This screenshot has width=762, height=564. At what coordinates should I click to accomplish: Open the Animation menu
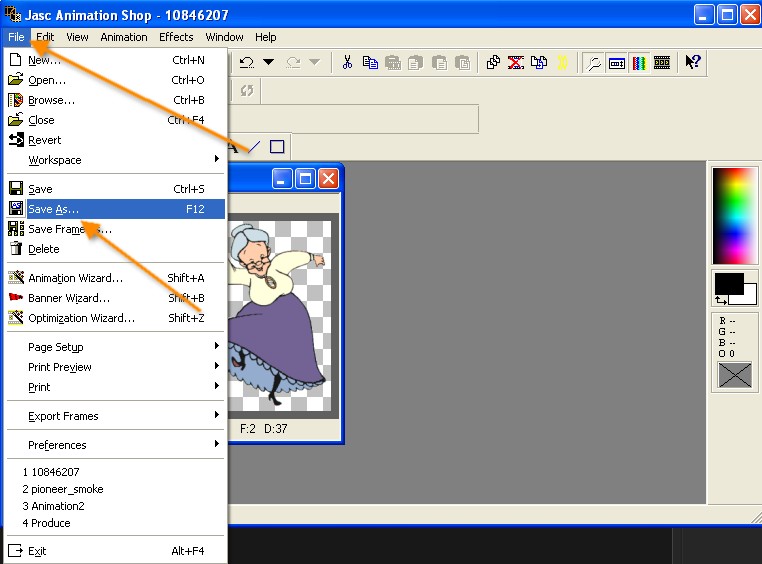[124, 37]
